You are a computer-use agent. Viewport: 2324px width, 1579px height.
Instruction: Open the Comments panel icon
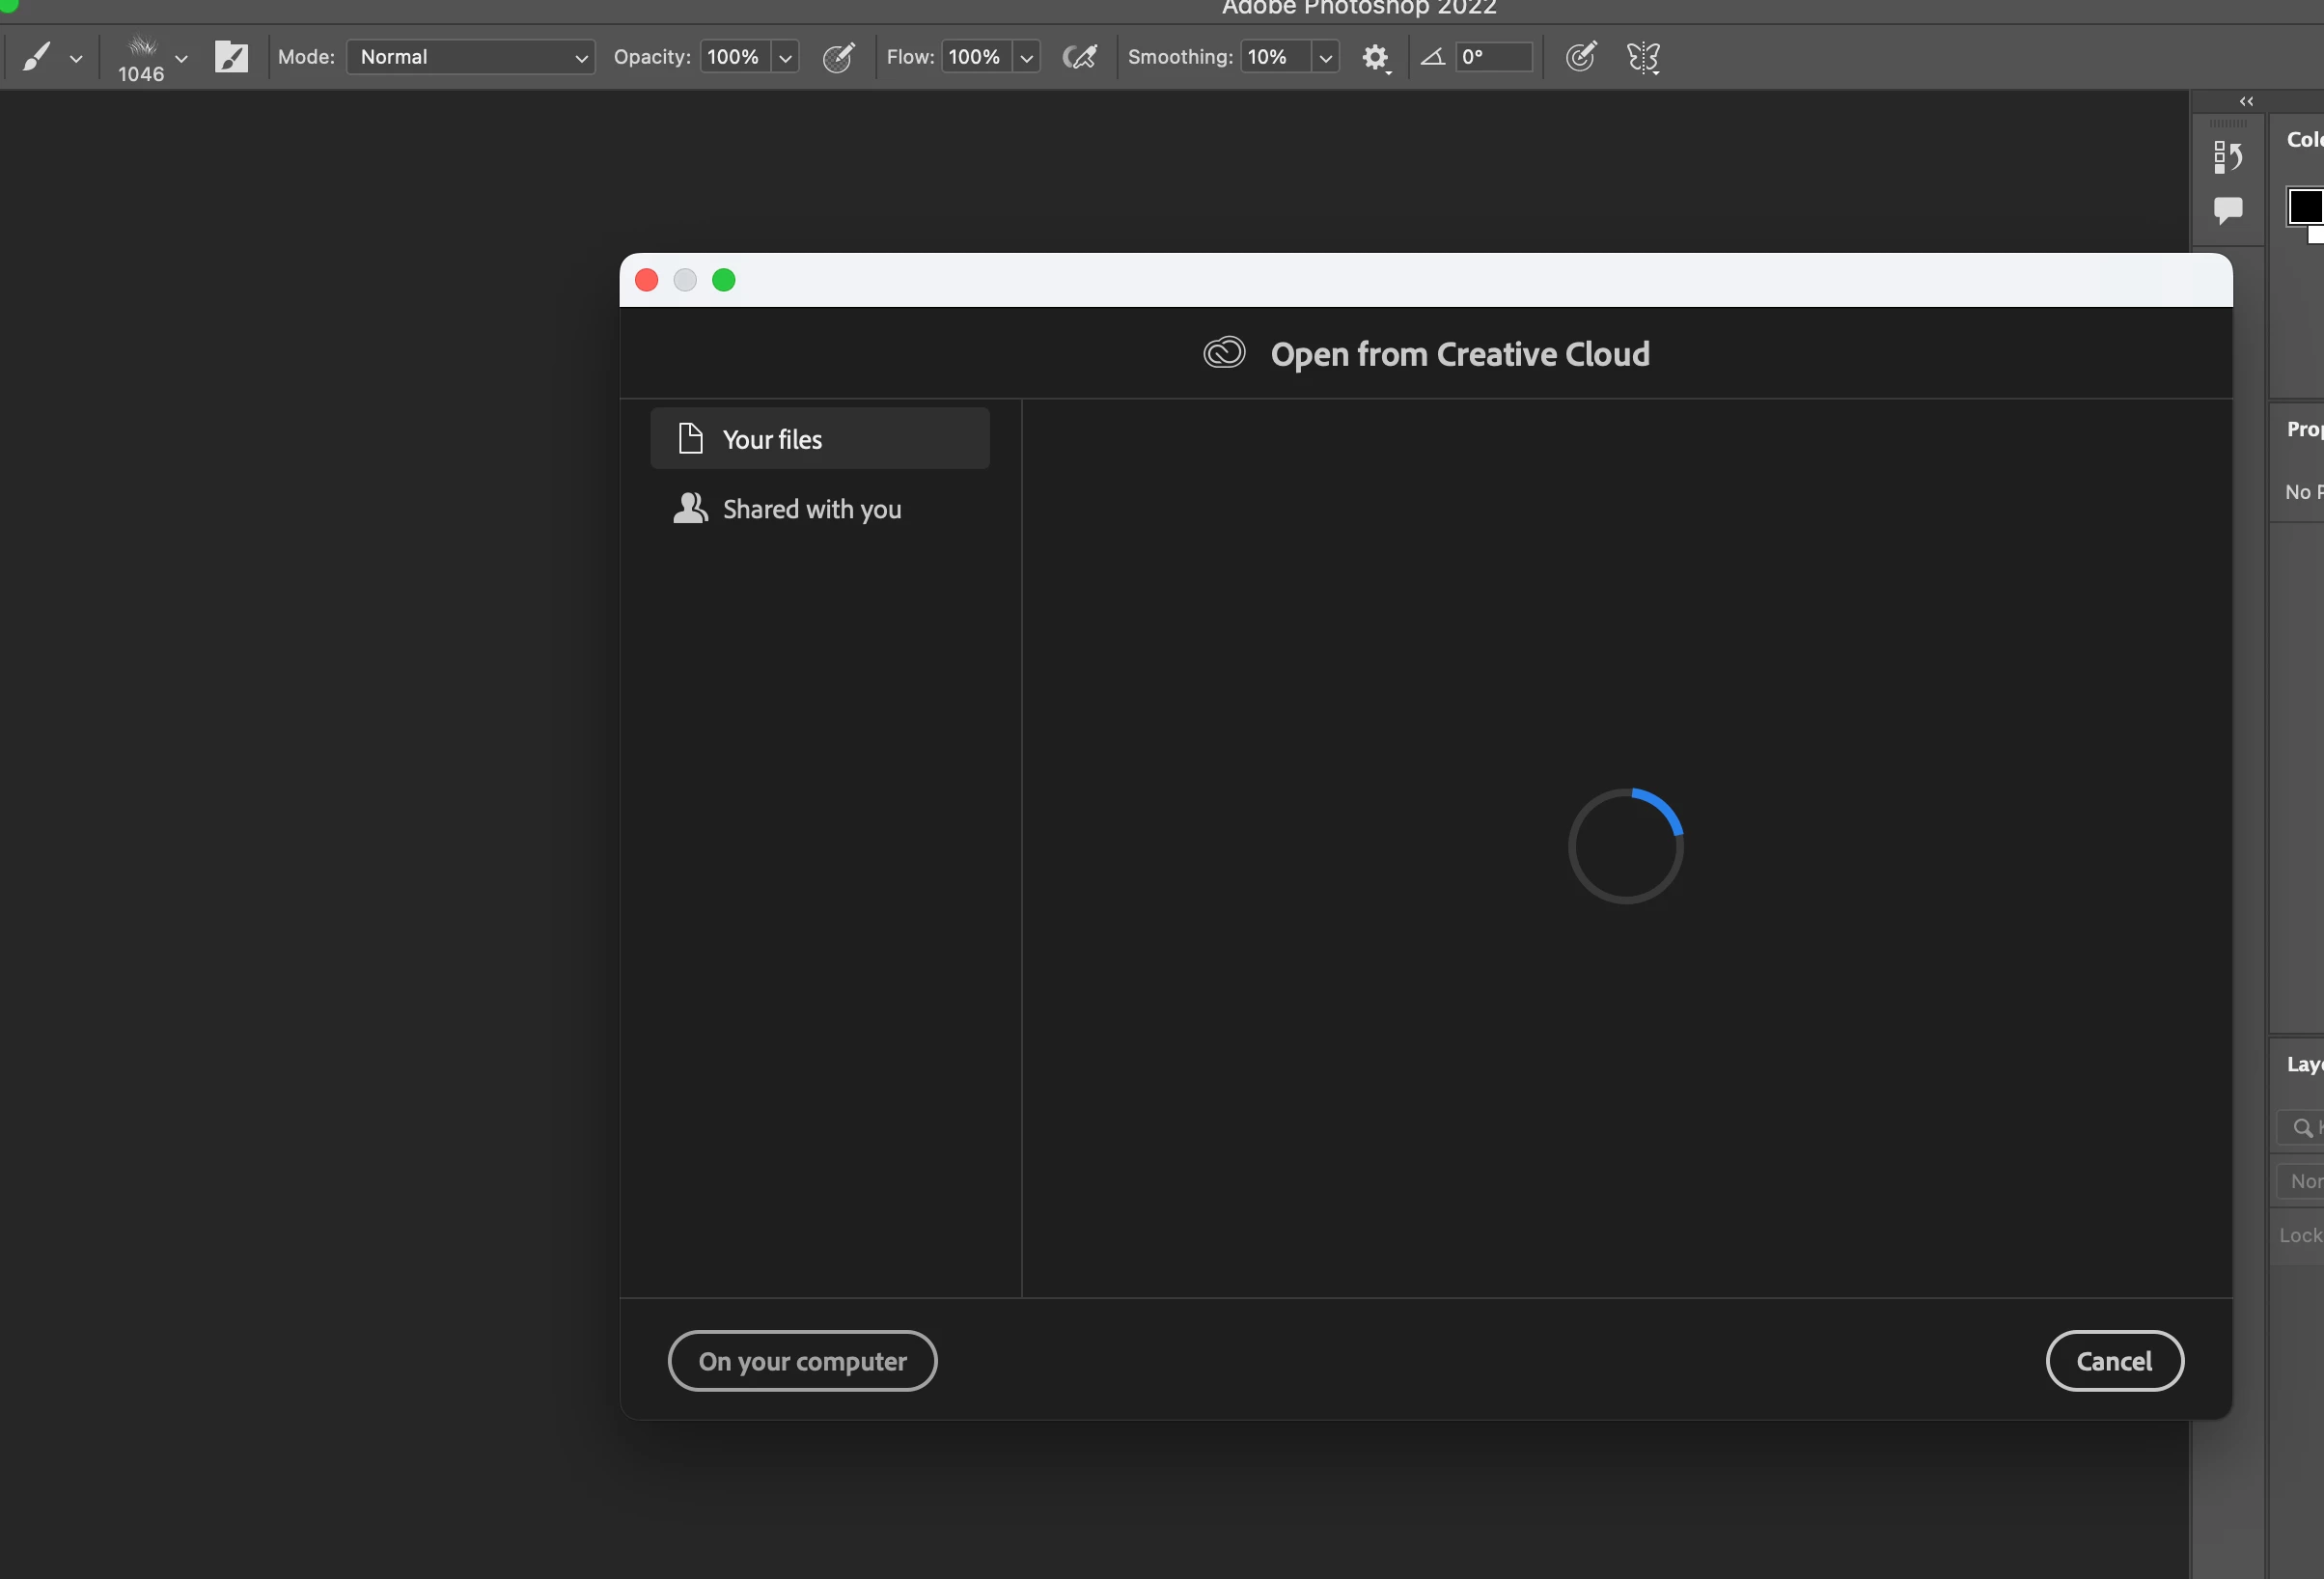(x=2227, y=210)
